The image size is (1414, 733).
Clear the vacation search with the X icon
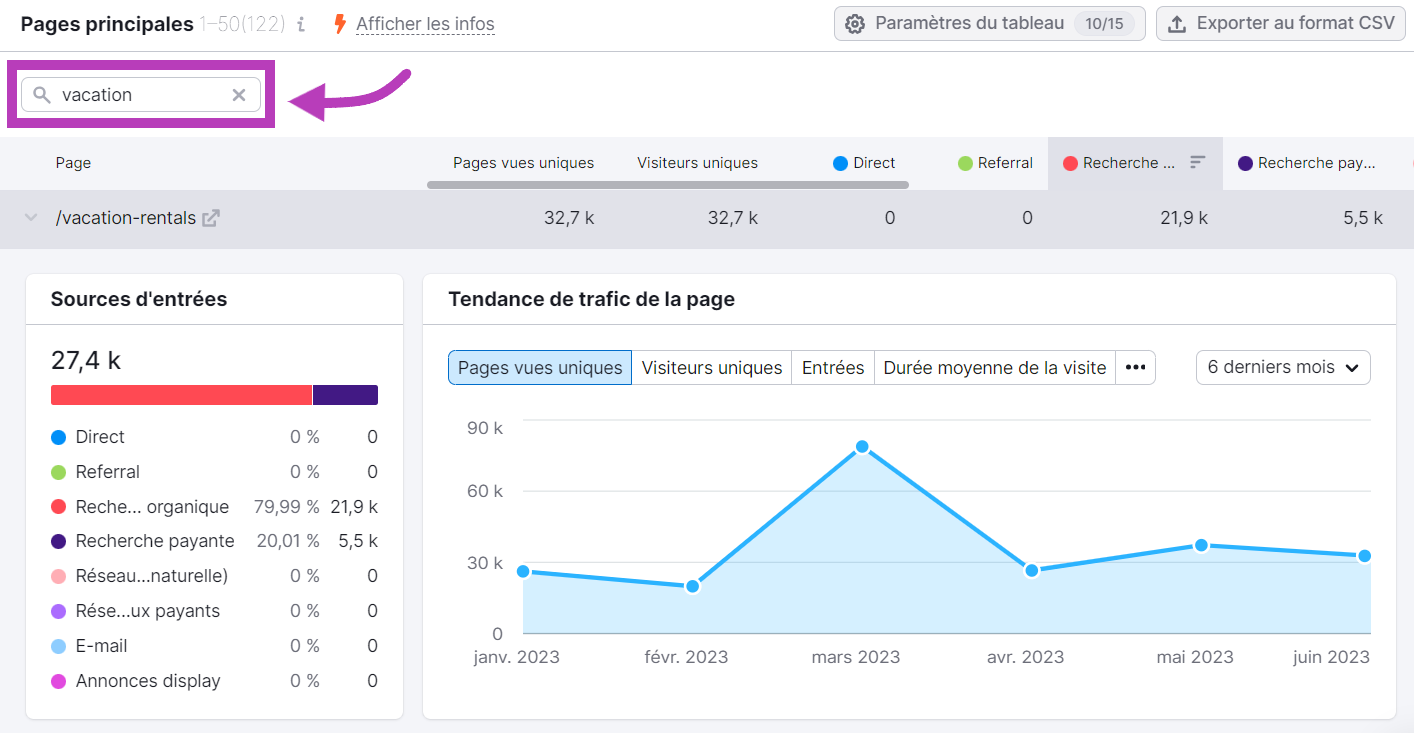238,94
